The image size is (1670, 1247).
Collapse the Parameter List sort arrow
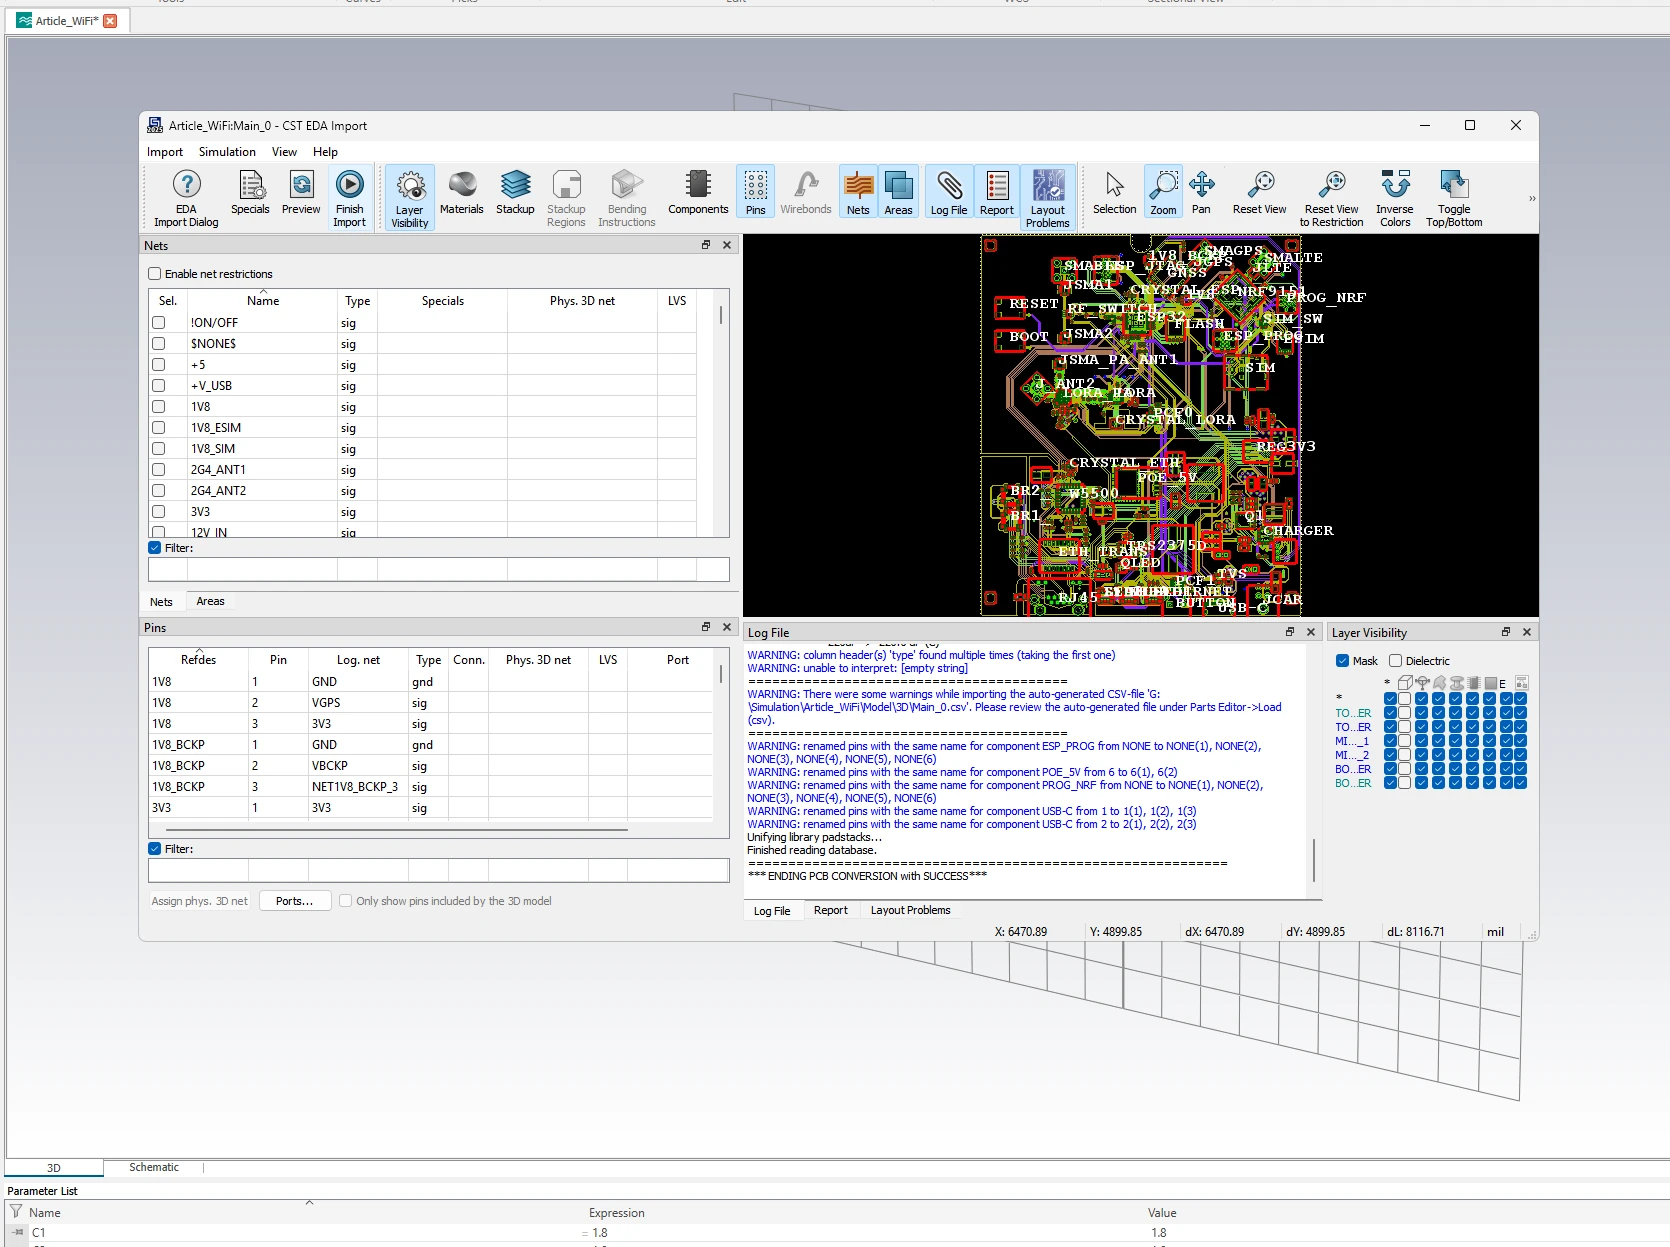[x=309, y=1202]
